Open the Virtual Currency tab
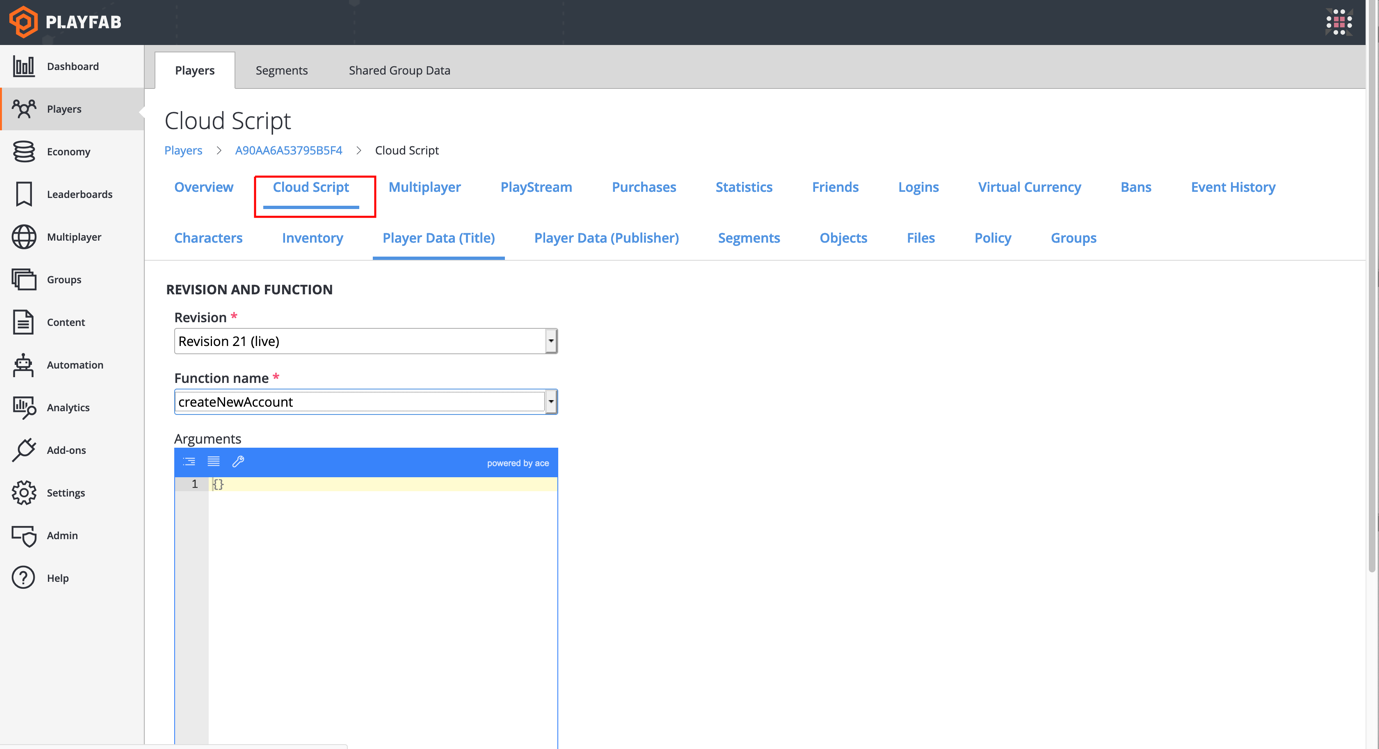1379x749 pixels. pyautogui.click(x=1030, y=187)
